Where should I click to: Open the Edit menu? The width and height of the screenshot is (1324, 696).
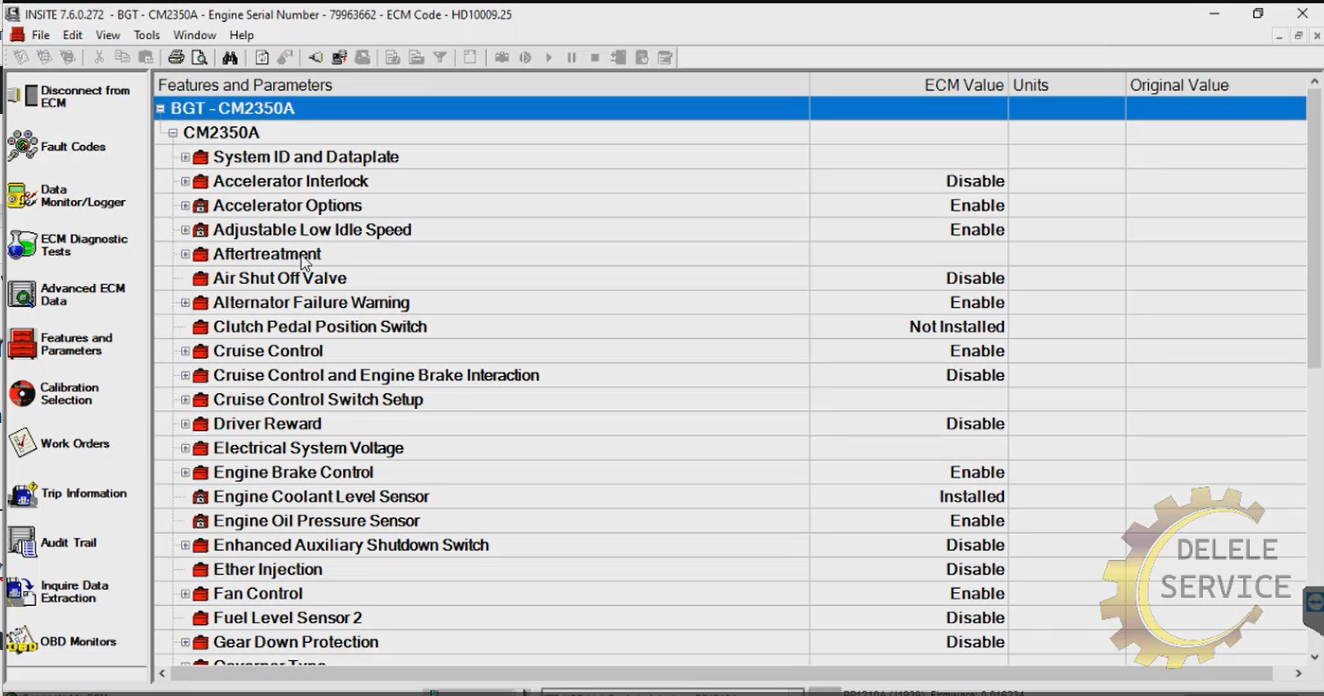73,35
